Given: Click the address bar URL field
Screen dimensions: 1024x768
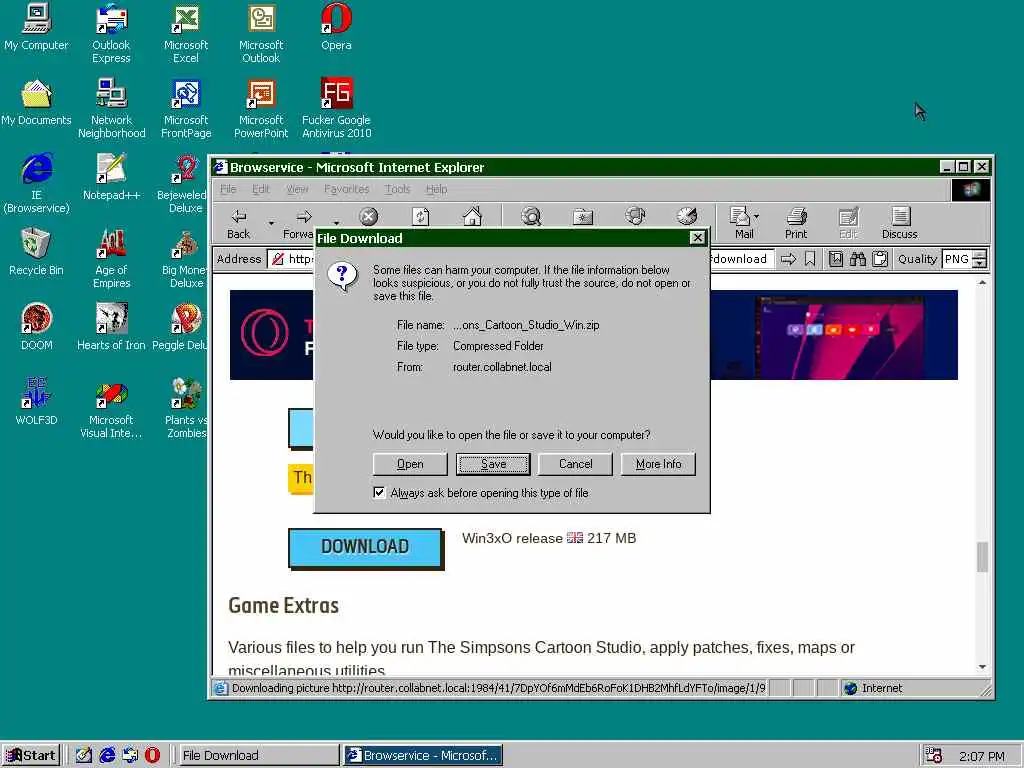Looking at the screenshot, I should [x=521, y=259].
